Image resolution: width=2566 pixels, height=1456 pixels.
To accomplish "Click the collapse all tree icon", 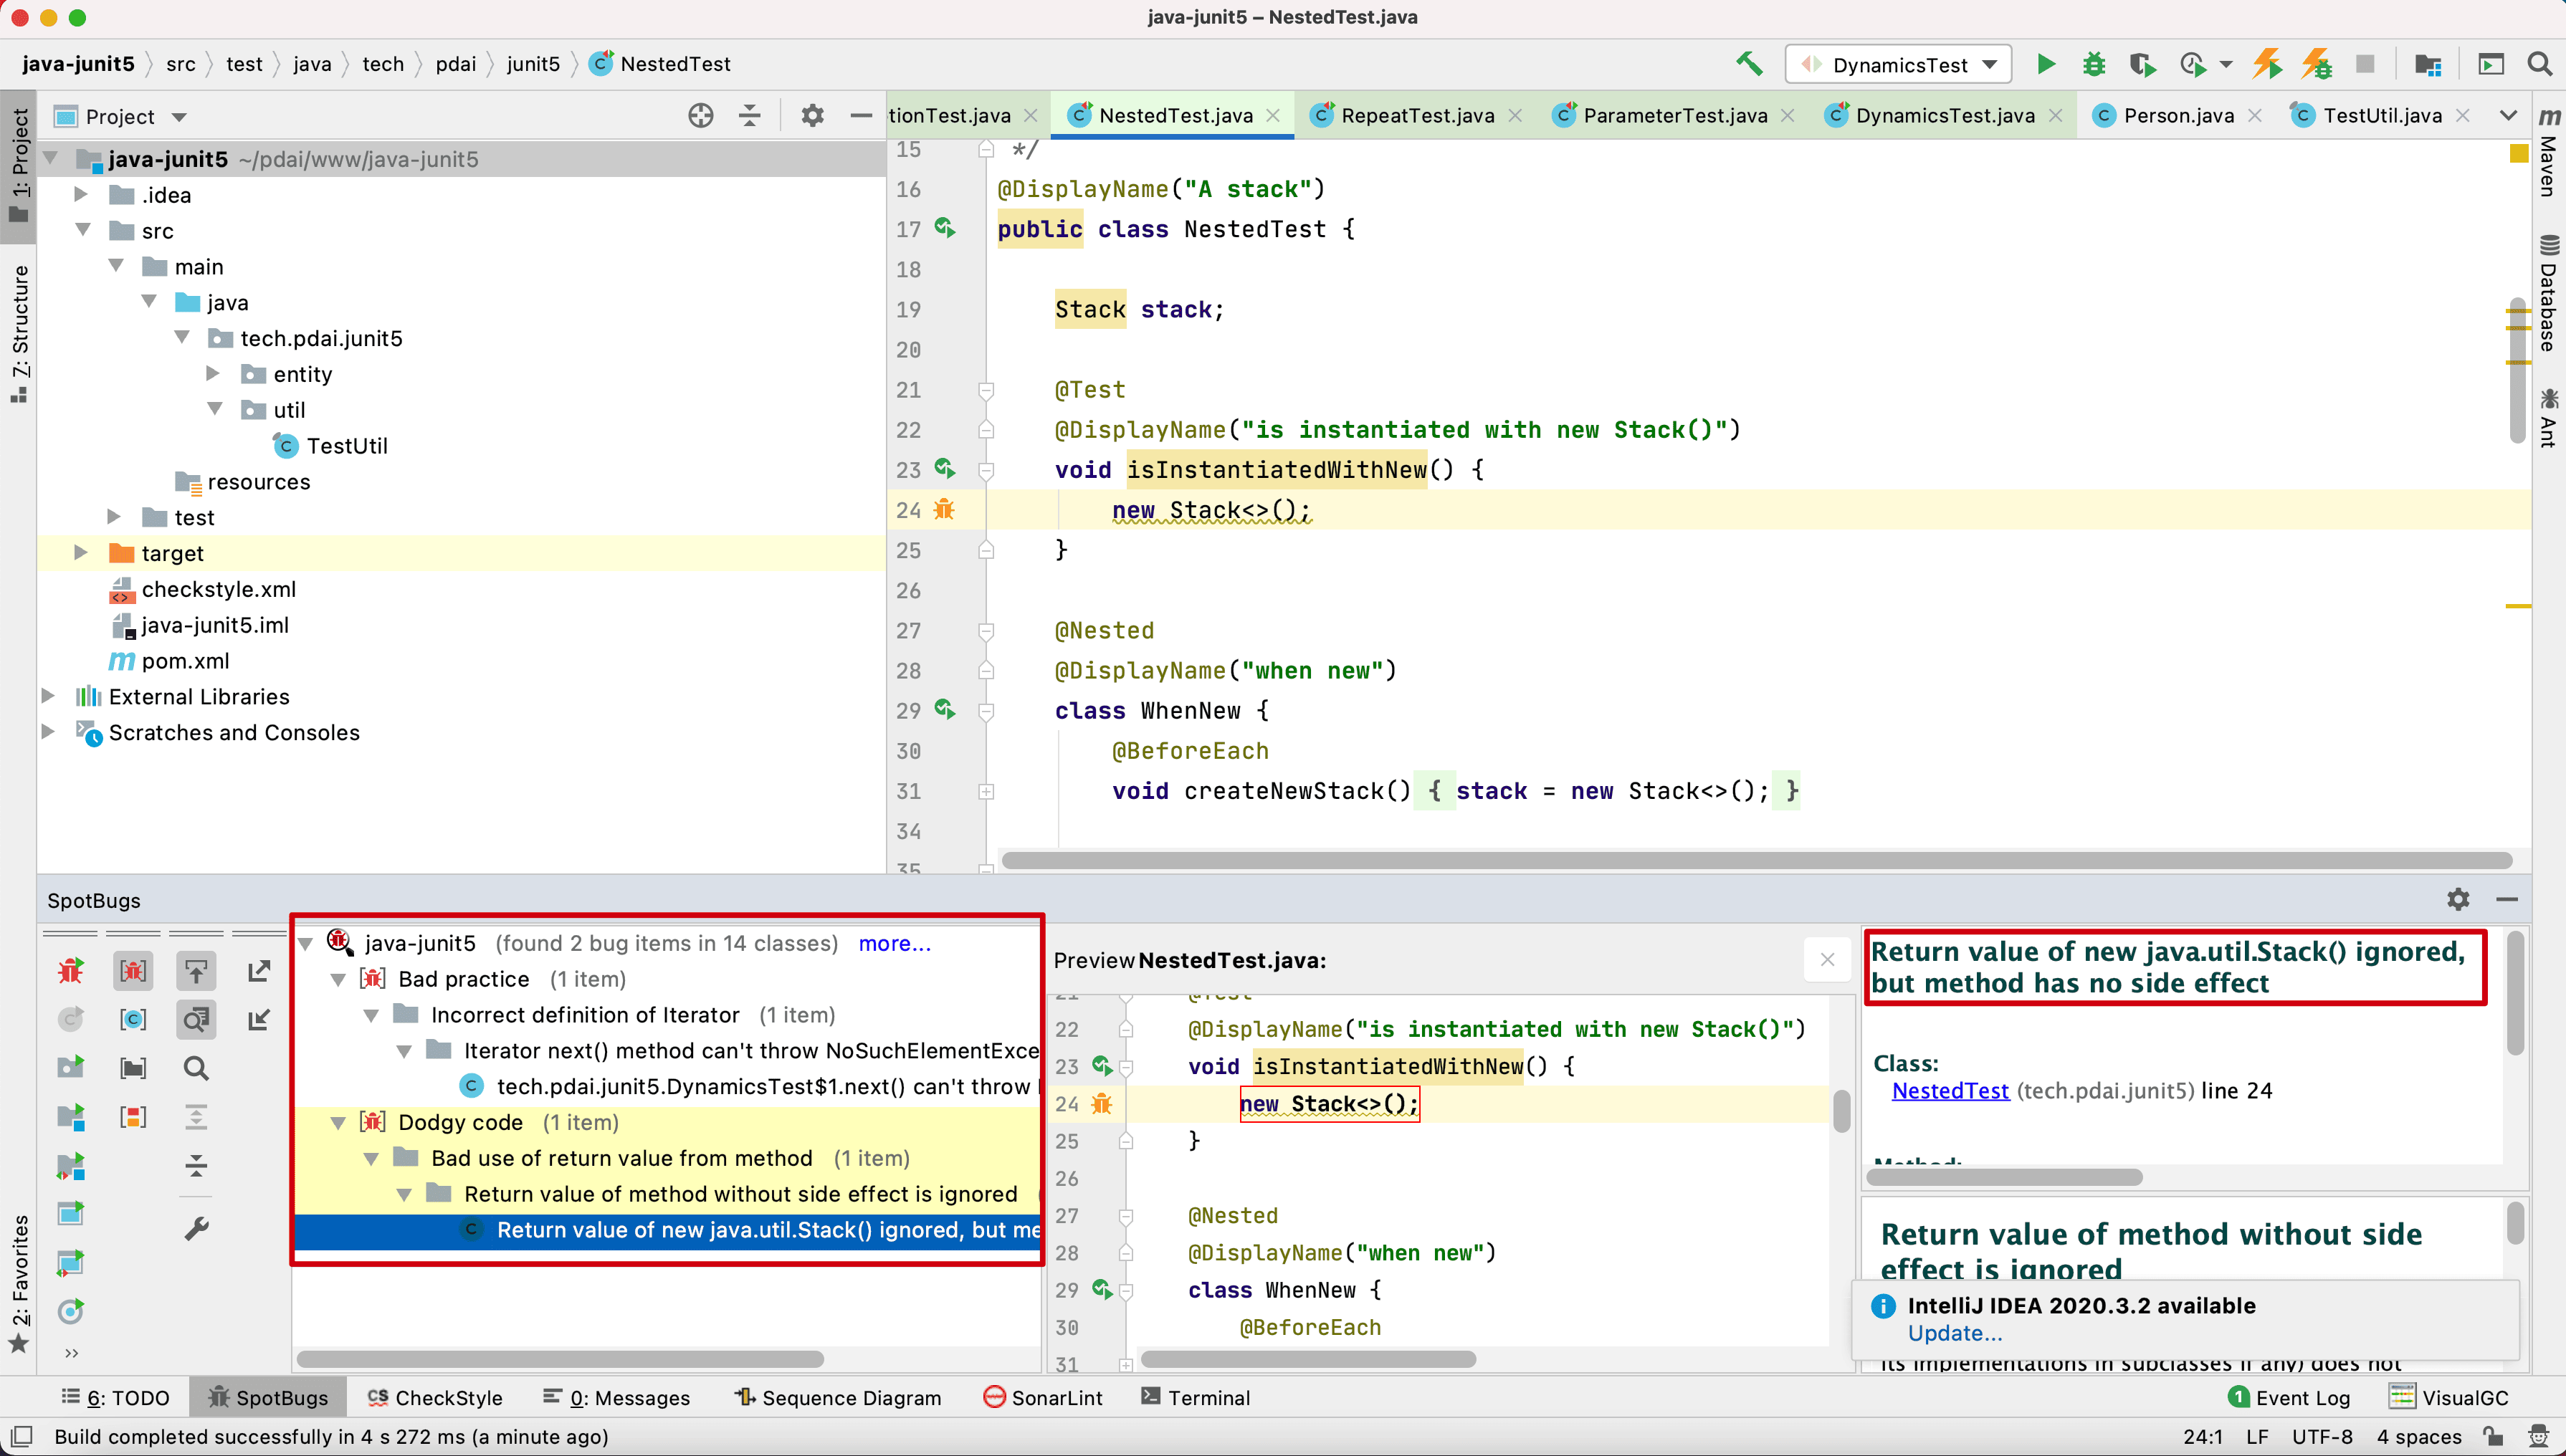I will pyautogui.click(x=196, y=1166).
